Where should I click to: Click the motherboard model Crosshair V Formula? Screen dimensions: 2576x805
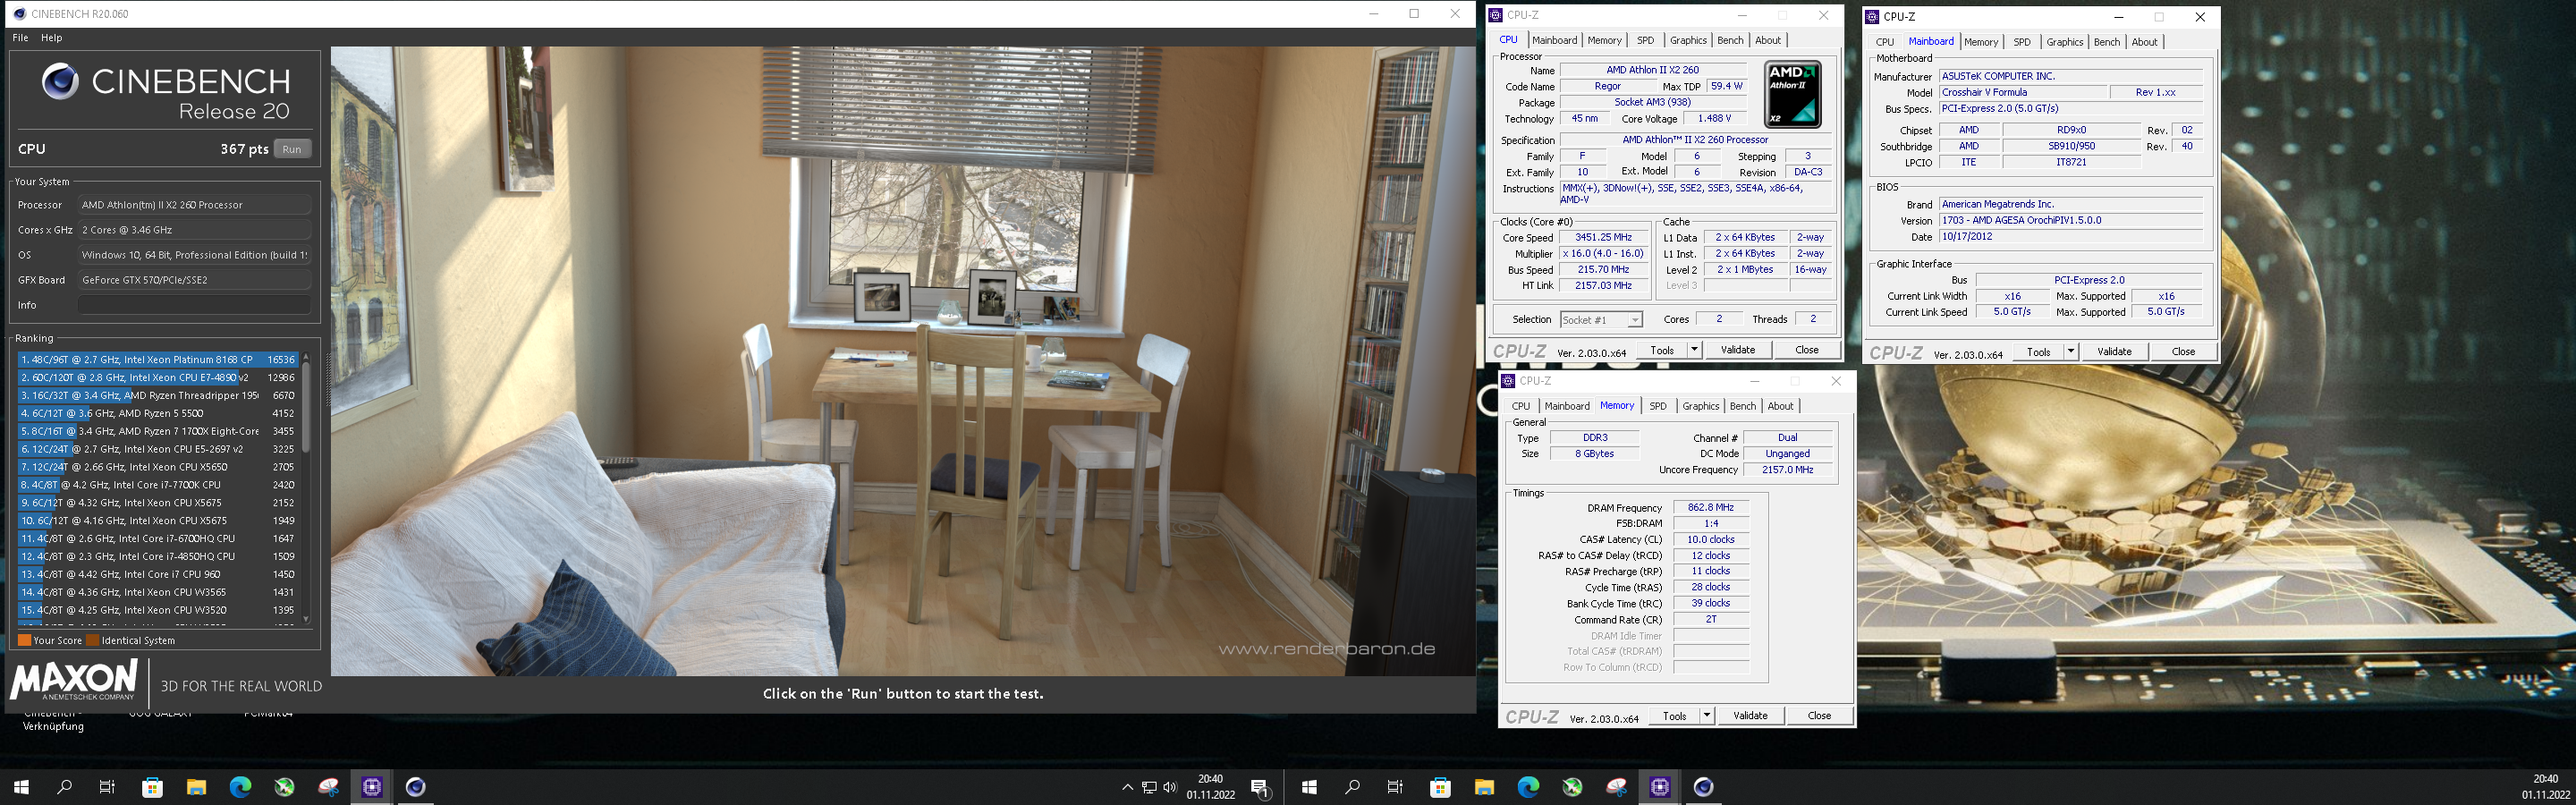[x=2022, y=92]
